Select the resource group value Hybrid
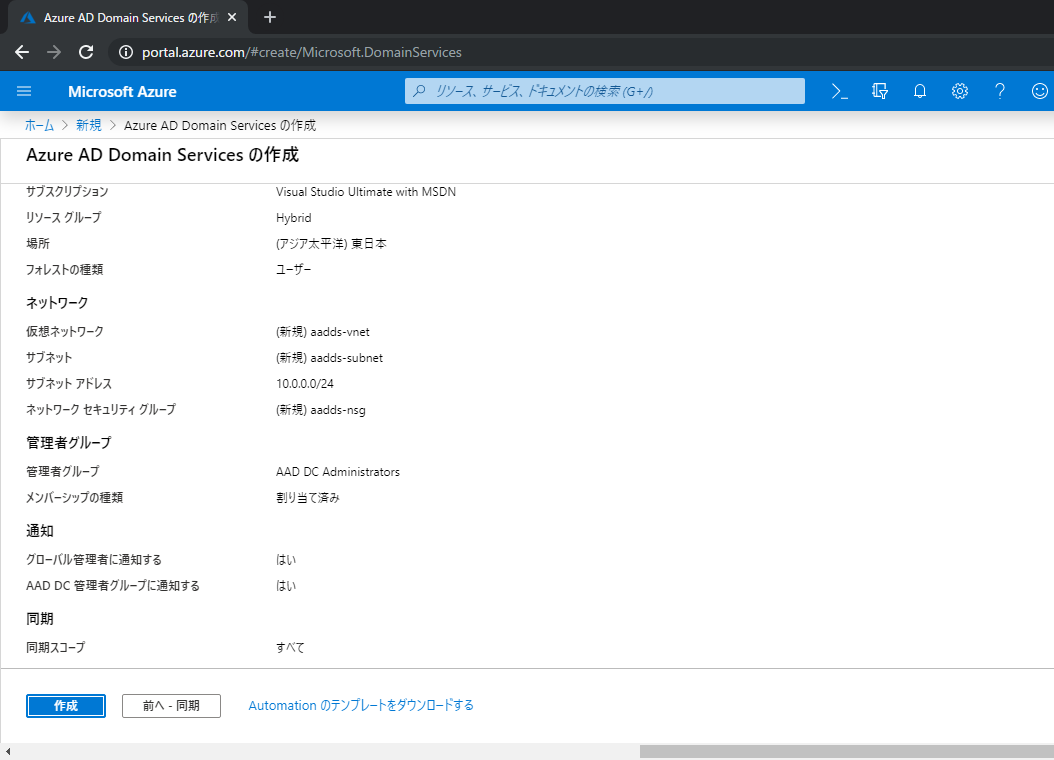Viewport: 1054px width, 760px height. tap(294, 218)
